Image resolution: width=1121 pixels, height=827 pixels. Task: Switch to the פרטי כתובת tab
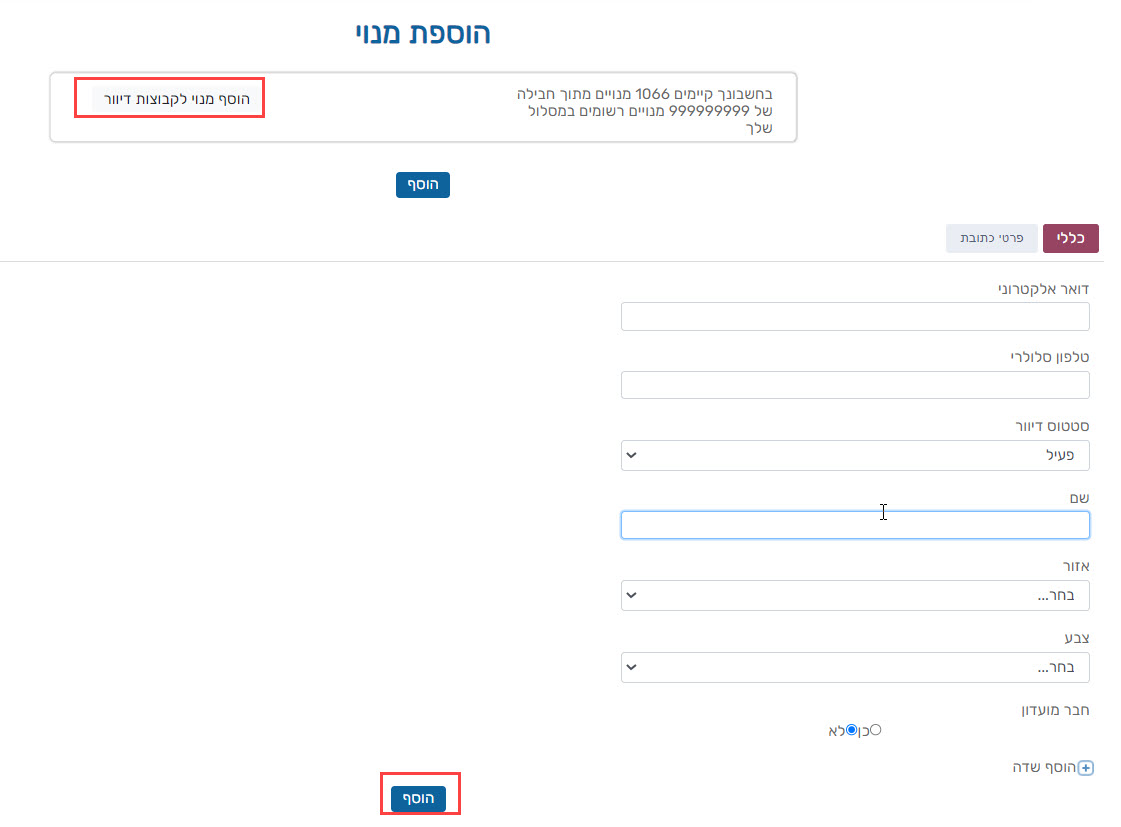pyautogui.click(x=991, y=239)
